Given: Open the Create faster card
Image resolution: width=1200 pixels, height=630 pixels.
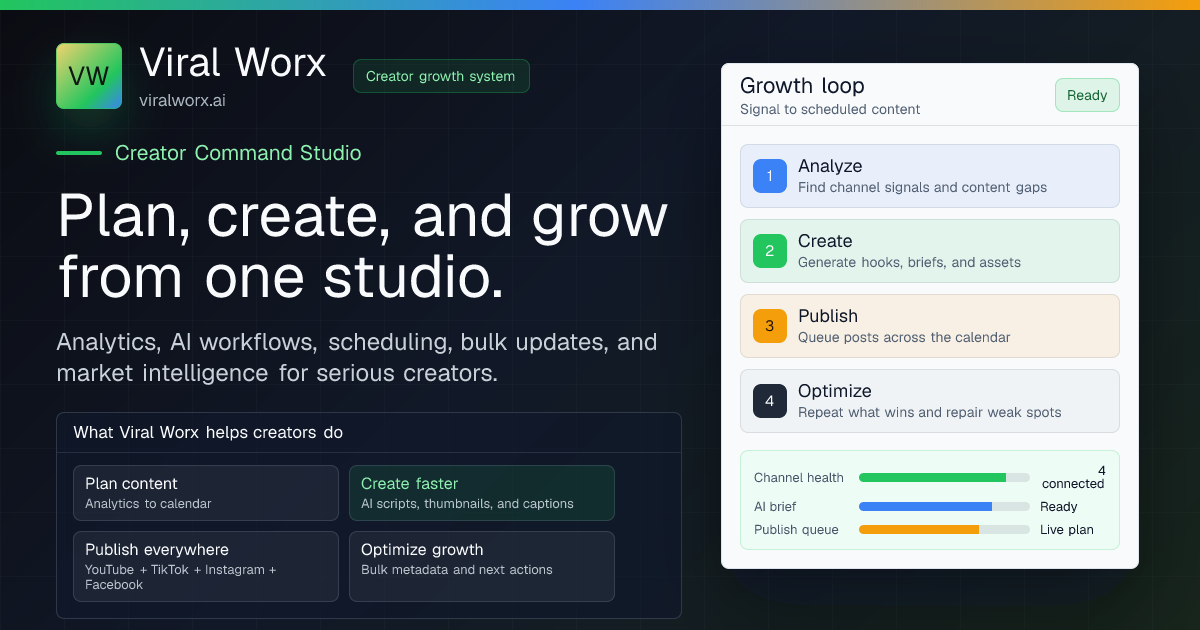Looking at the screenshot, I should (x=482, y=493).
